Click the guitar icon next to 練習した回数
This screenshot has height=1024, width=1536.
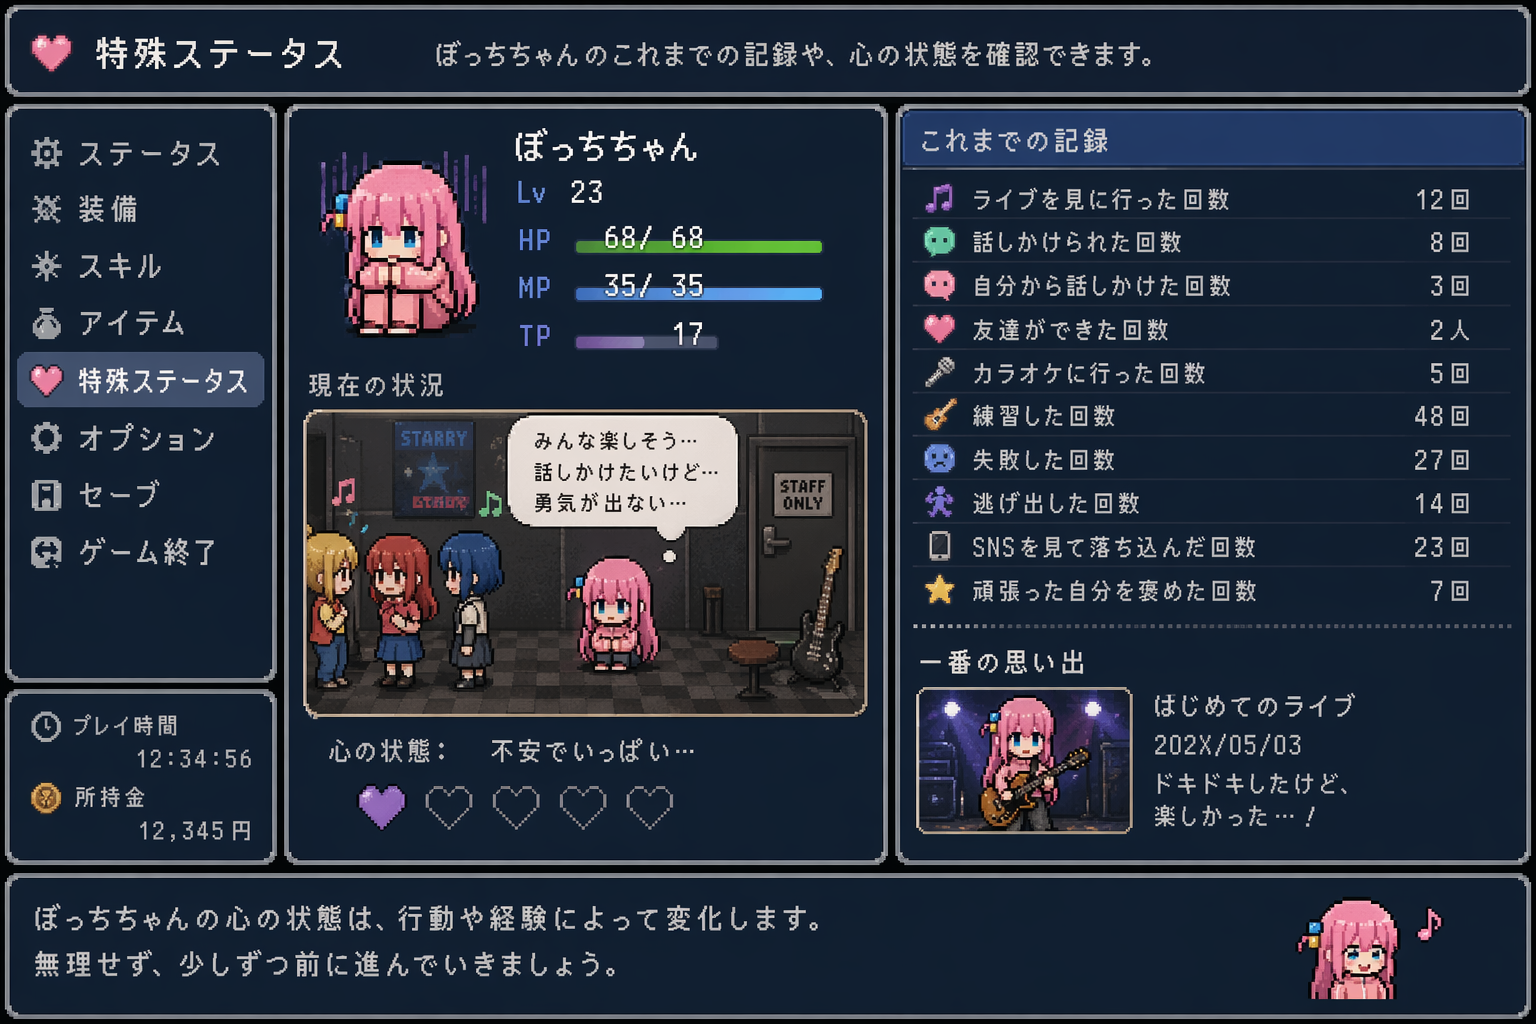(939, 415)
